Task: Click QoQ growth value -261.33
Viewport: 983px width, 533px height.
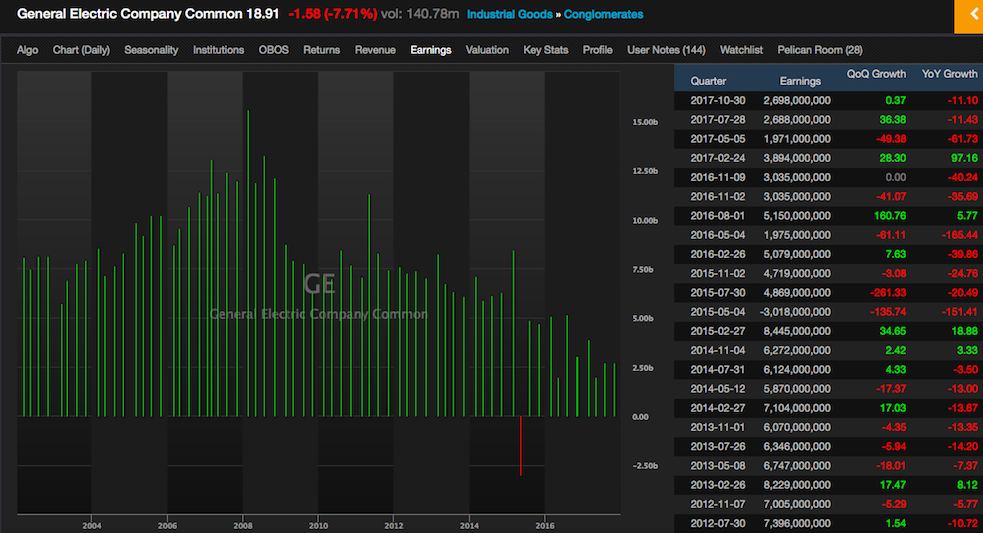Action: click(888, 293)
